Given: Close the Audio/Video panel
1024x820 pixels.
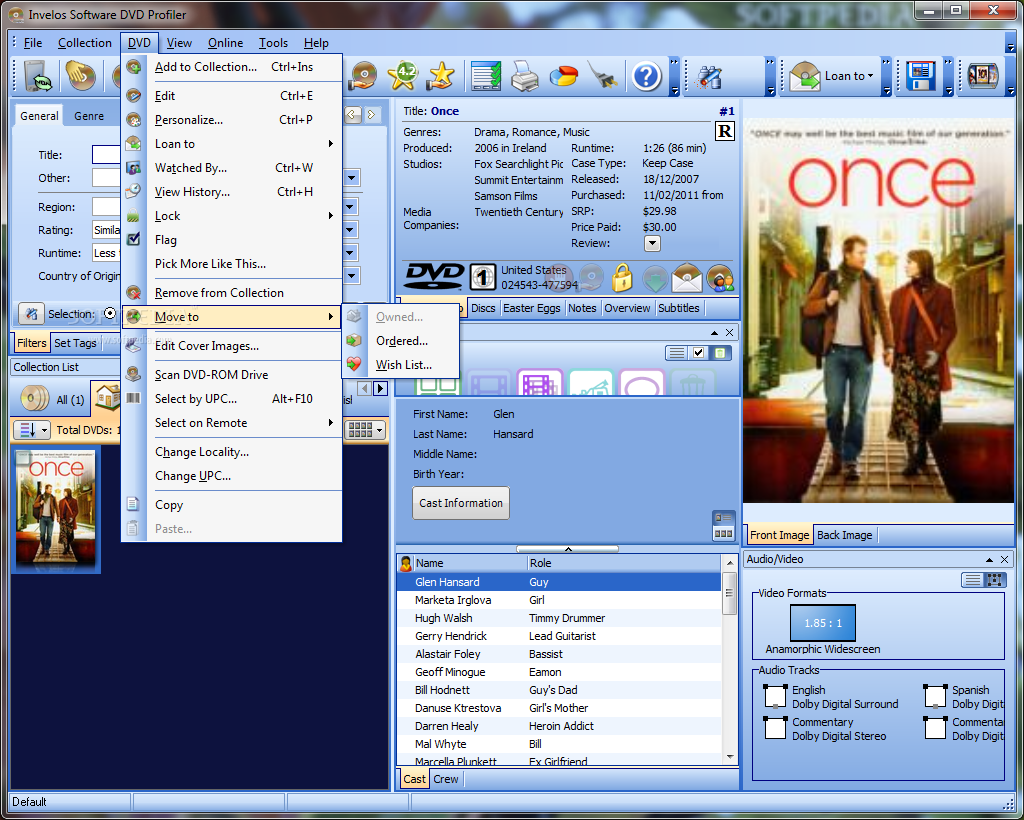Looking at the screenshot, I should 1004,560.
